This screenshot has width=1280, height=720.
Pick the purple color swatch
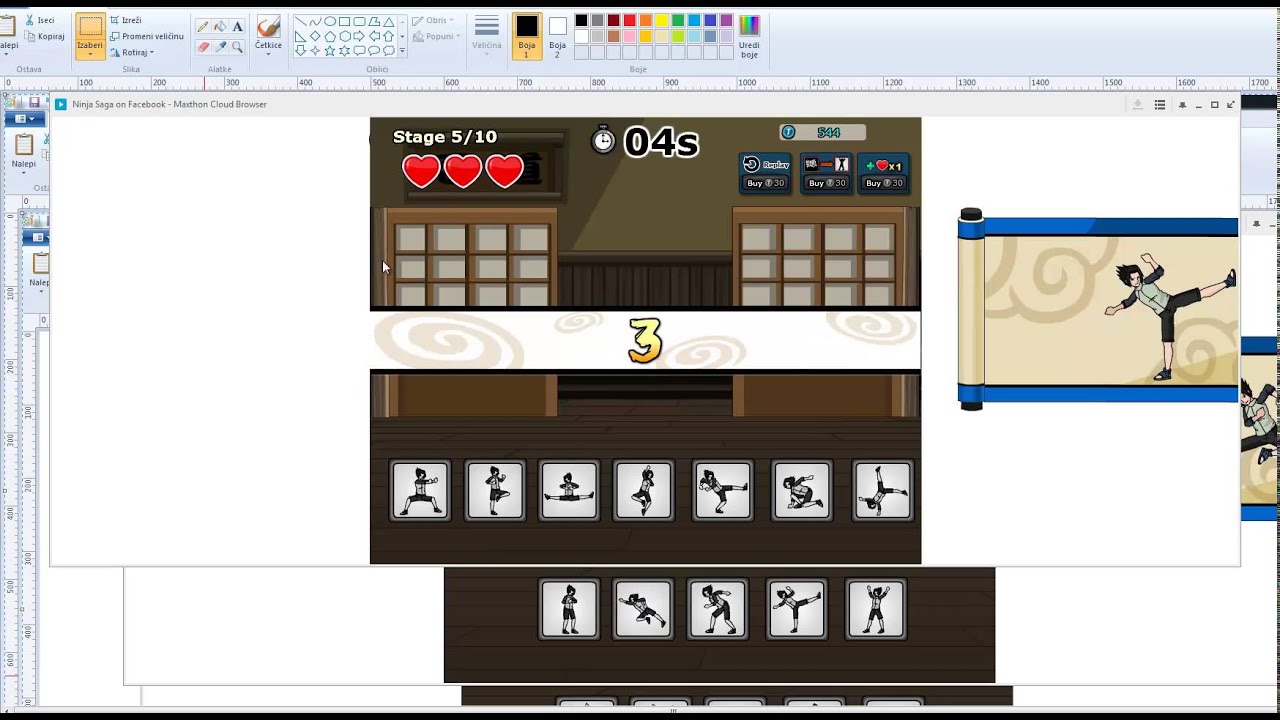[x=725, y=20]
